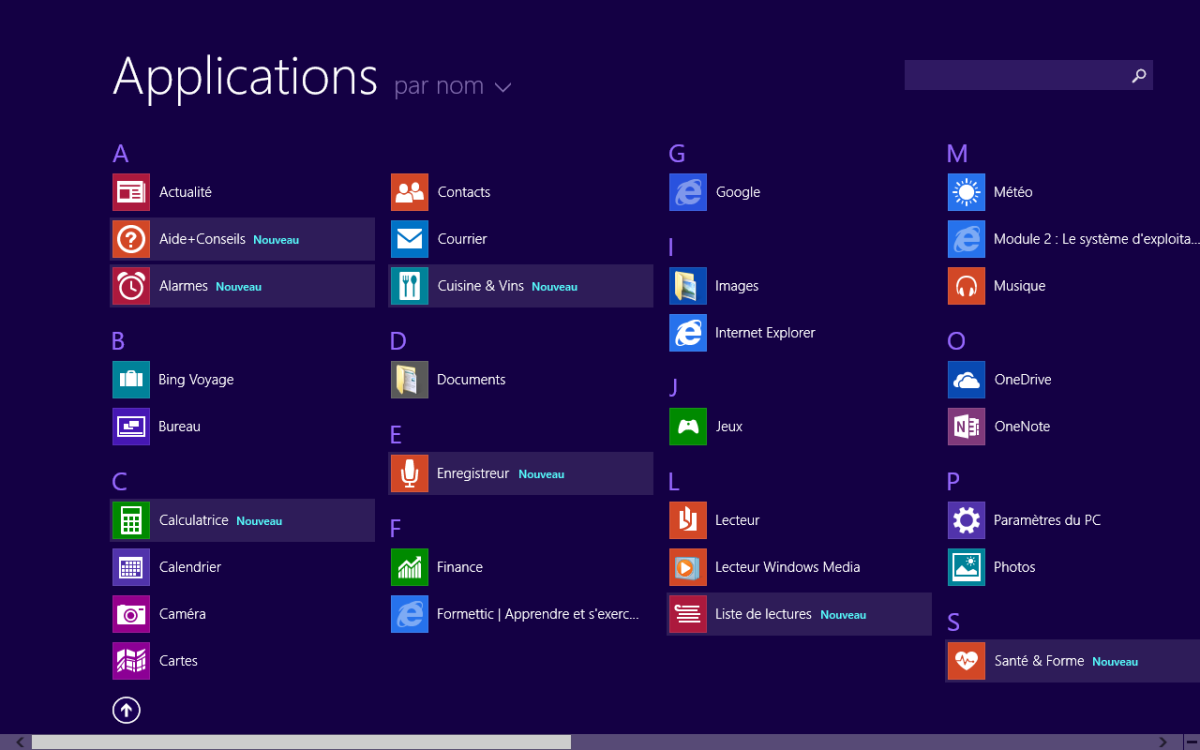Click the letter D group header
The width and height of the screenshot is (1200, 750).
(398, 342)
